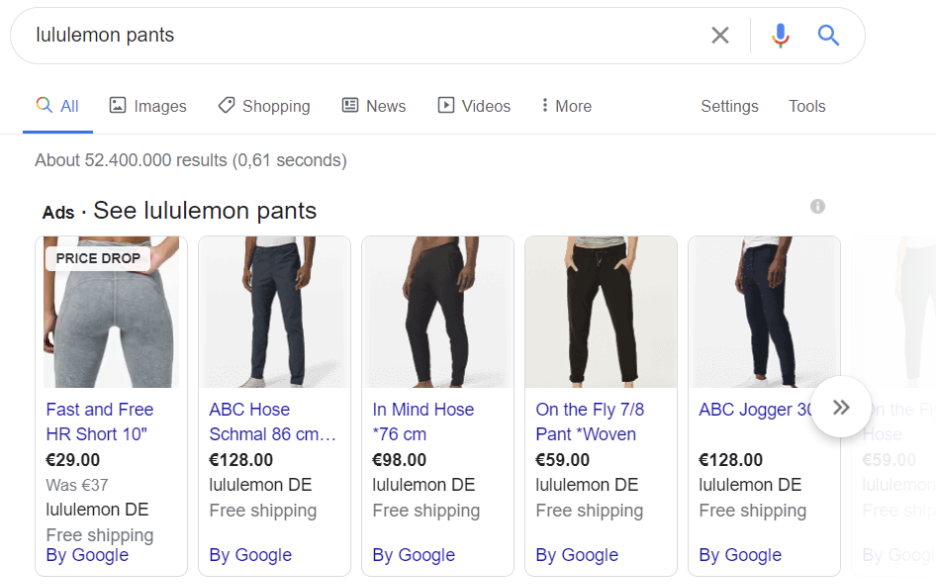Start voice search with the microphone icon

pyautogui.click(x=780, y=35)
